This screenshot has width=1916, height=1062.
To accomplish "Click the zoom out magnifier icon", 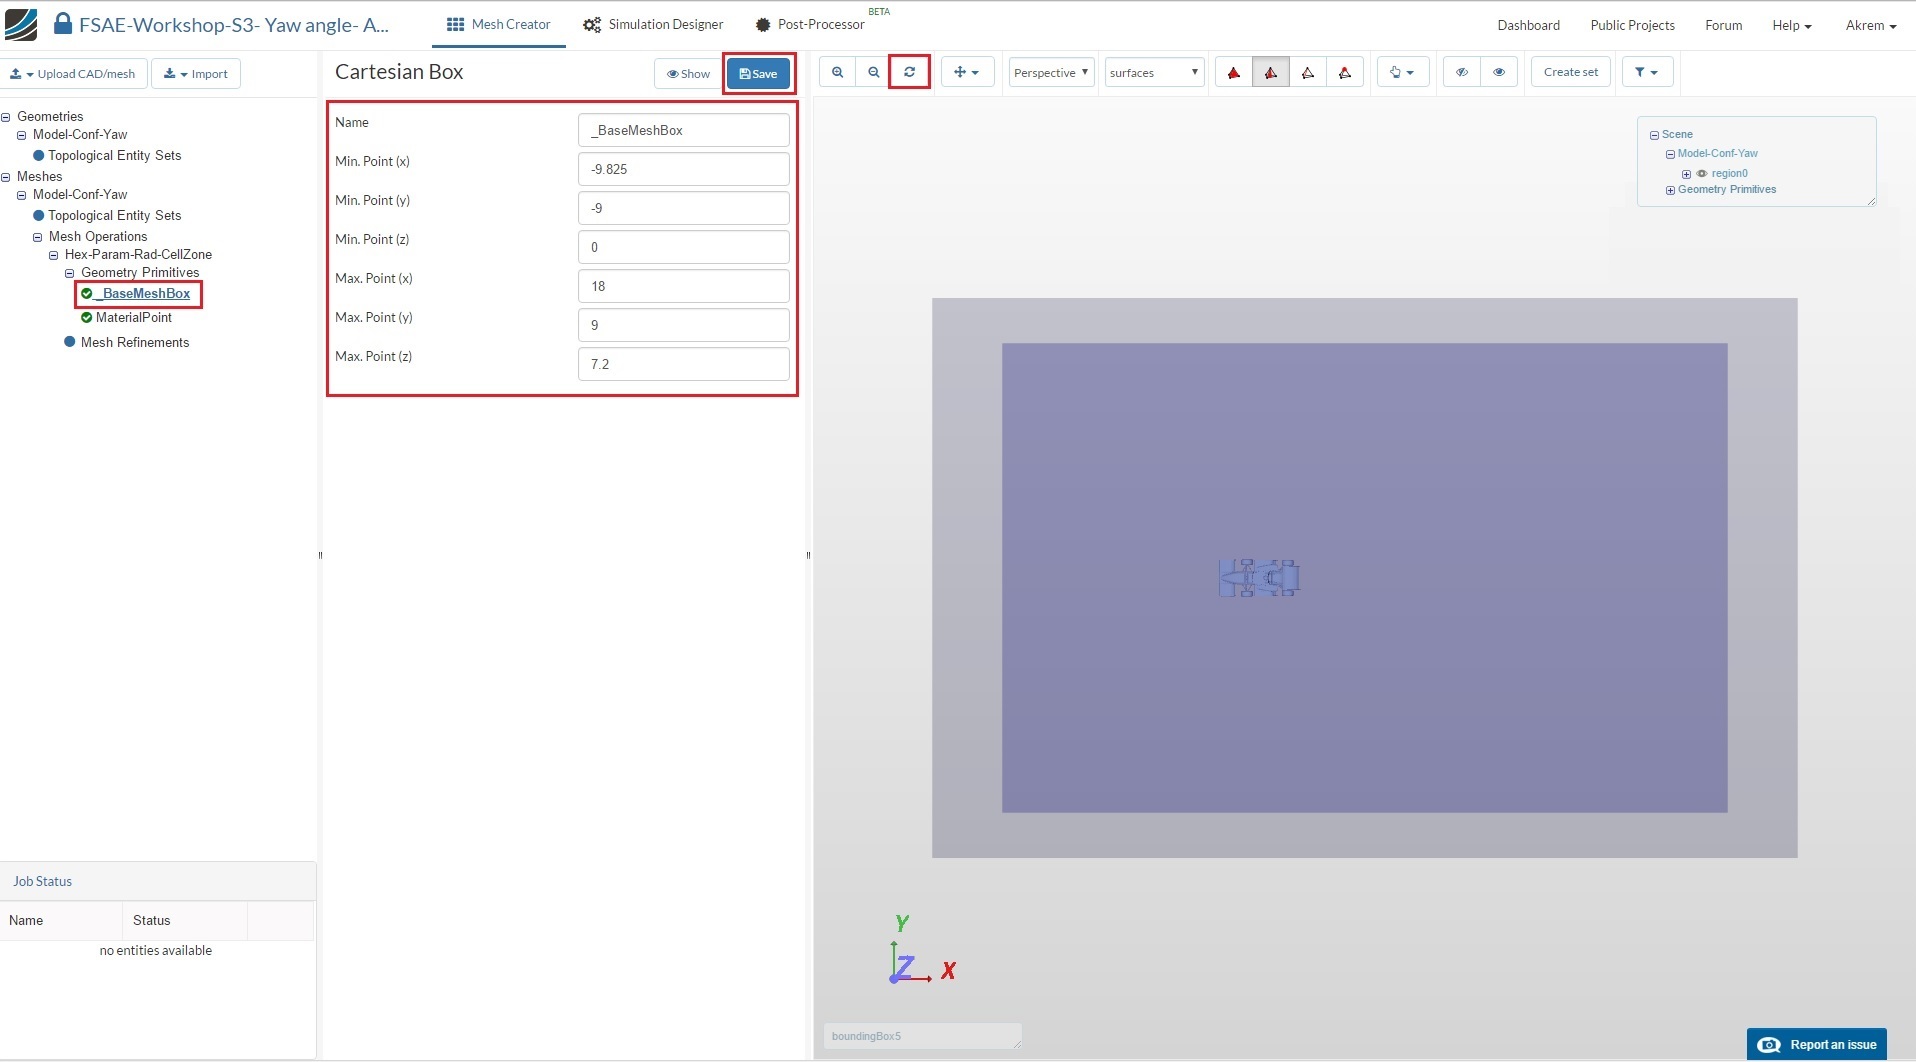I will 873,72.
